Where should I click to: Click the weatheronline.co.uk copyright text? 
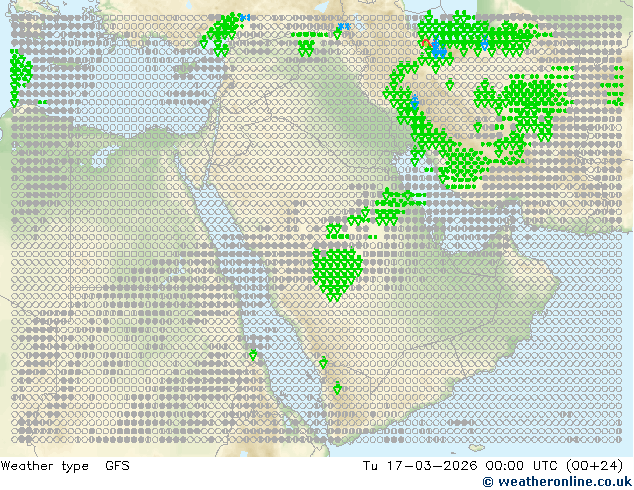(x=557, y=482)
